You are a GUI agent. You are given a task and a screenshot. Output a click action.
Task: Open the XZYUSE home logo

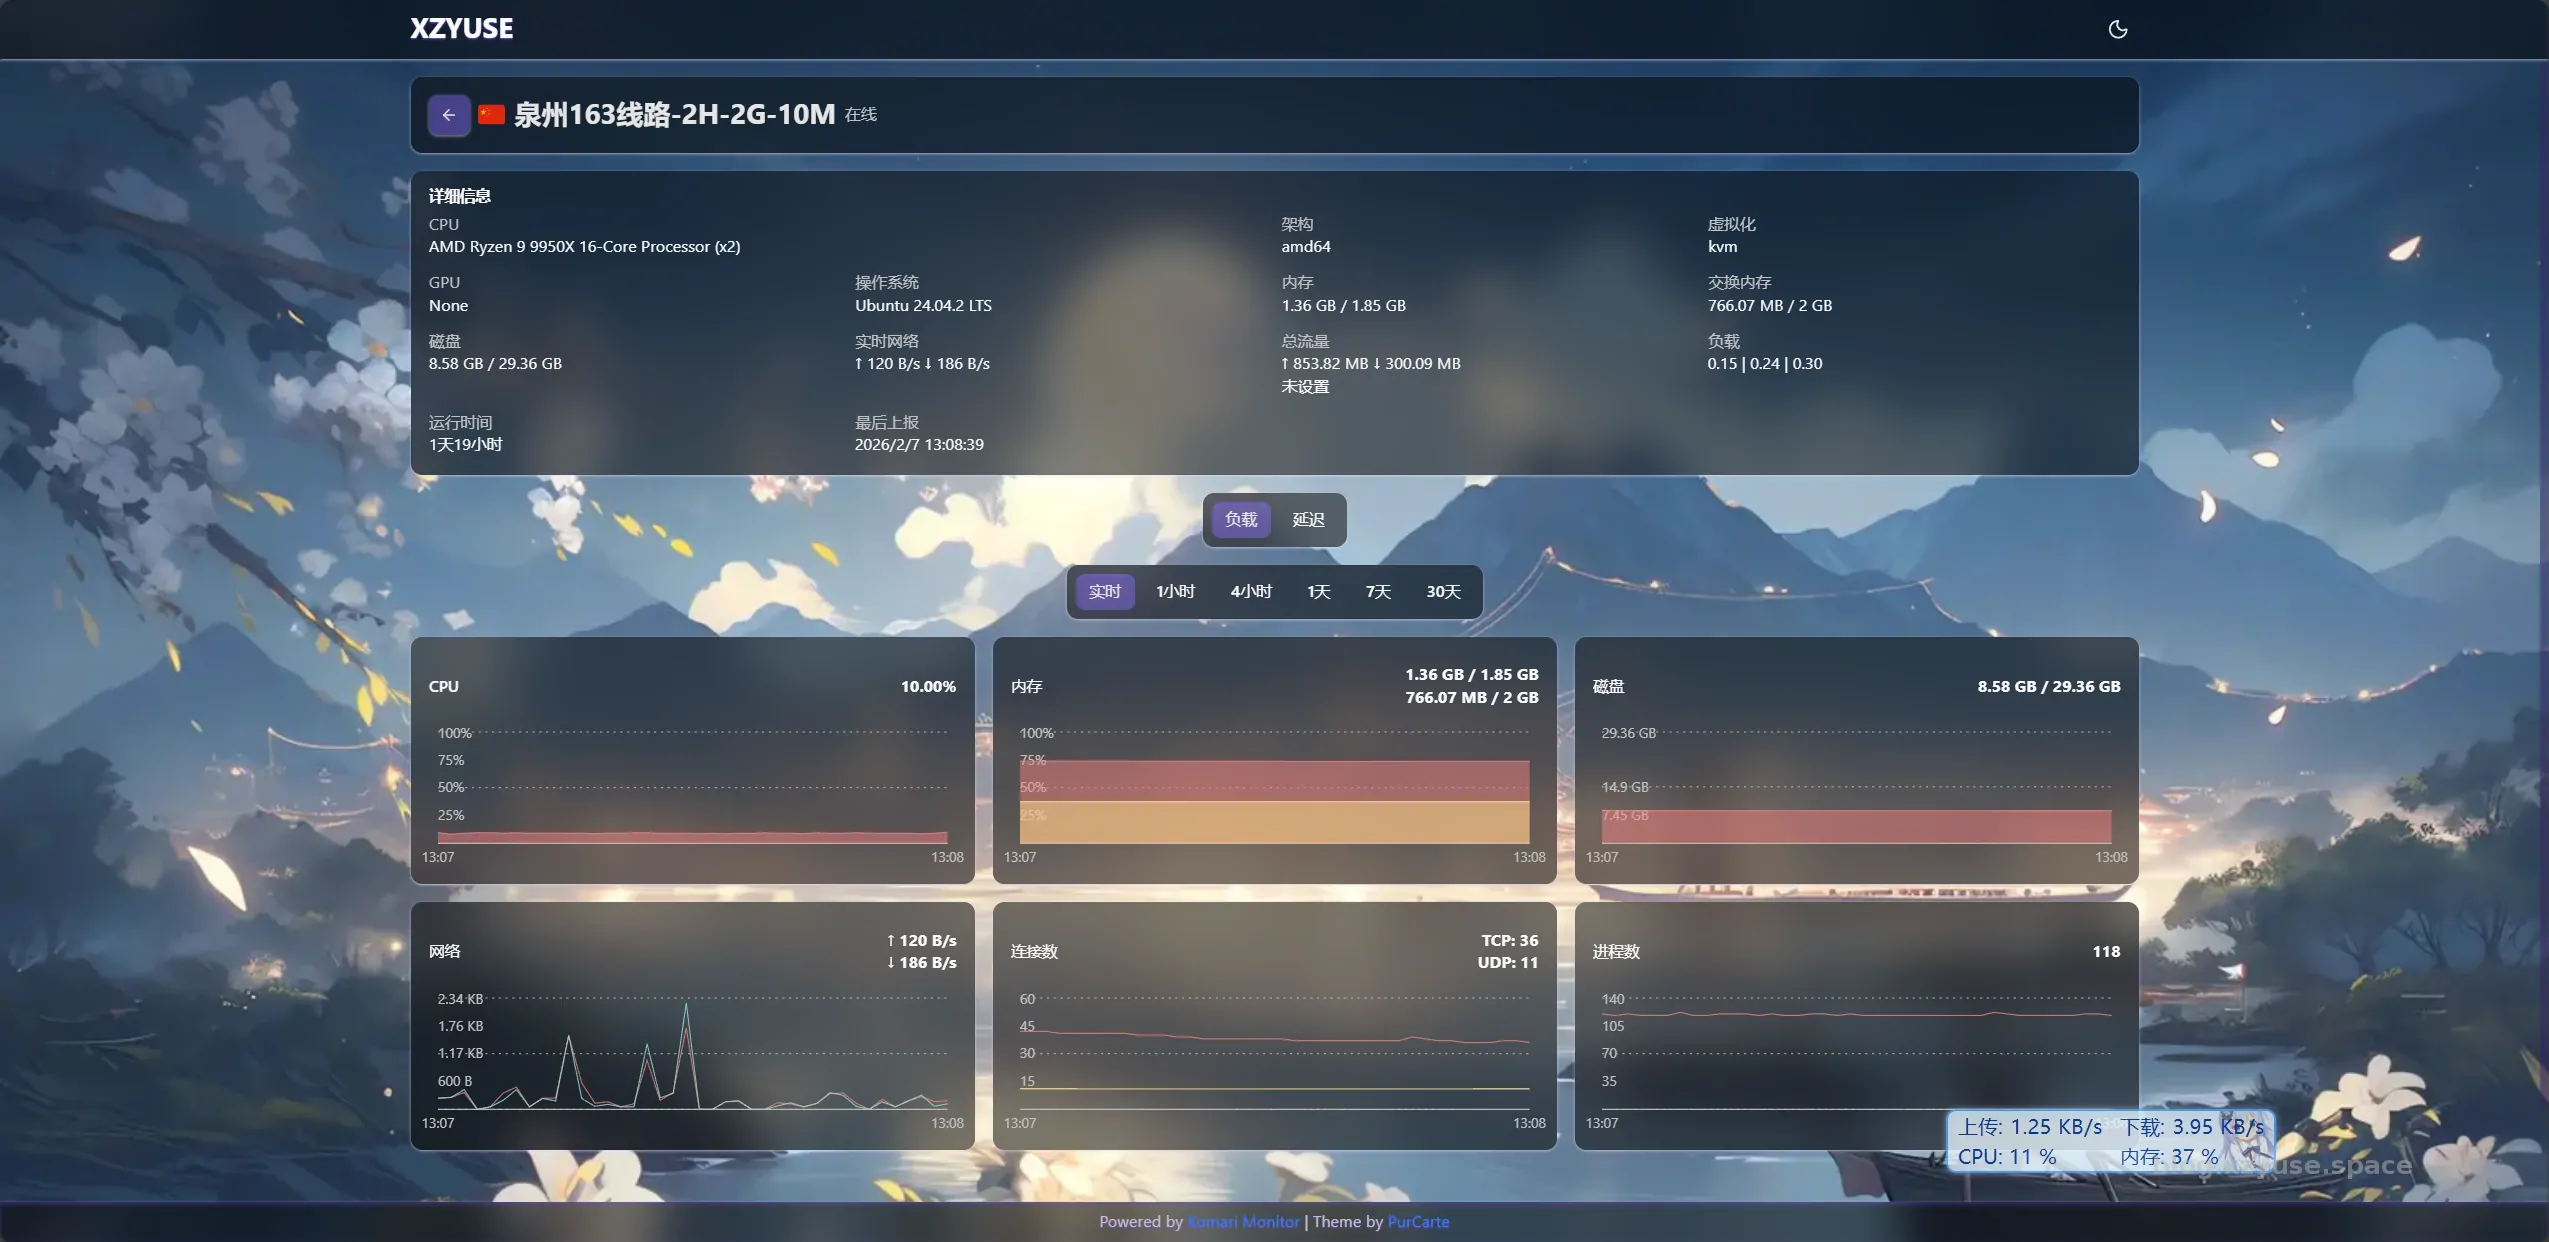(x=461, y=28)
